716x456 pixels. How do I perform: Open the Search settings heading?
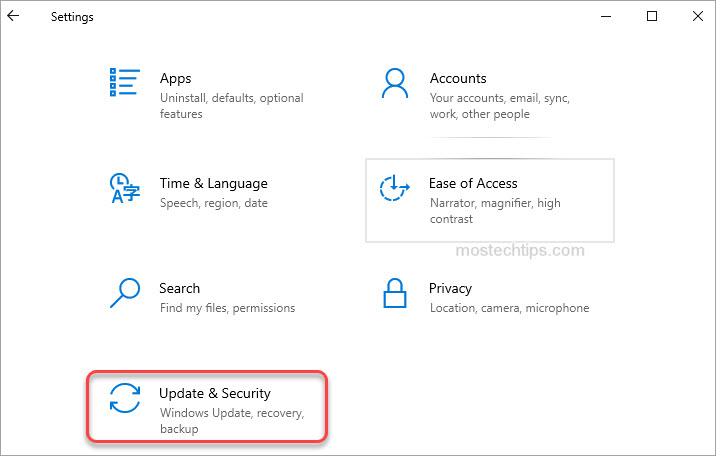tap(179, 288)
